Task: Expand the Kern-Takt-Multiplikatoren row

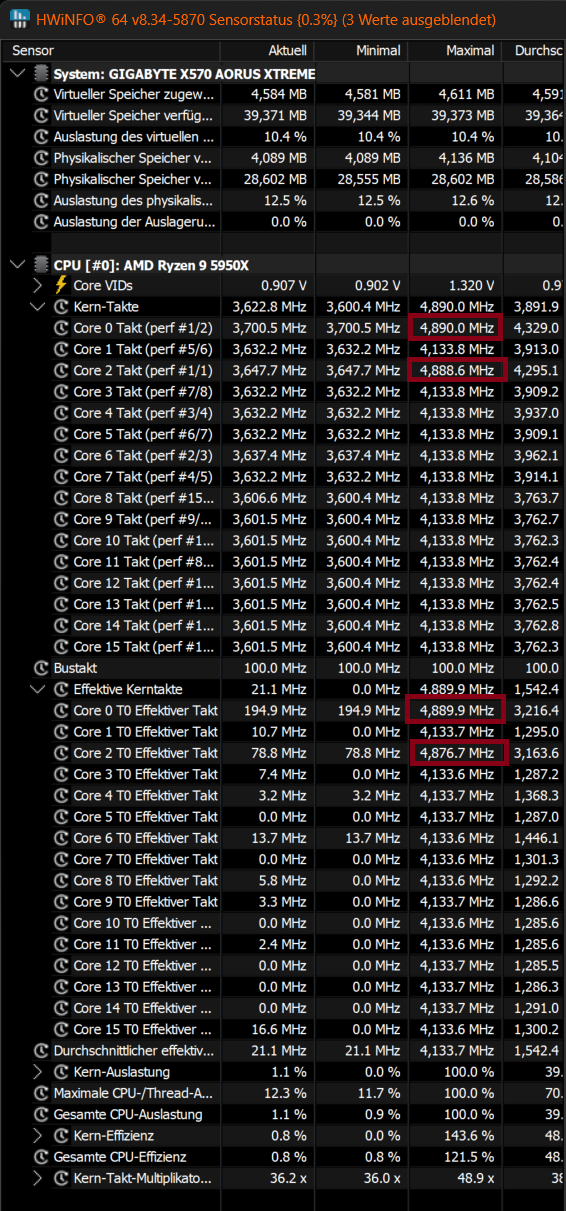Action: (39, 1178)
